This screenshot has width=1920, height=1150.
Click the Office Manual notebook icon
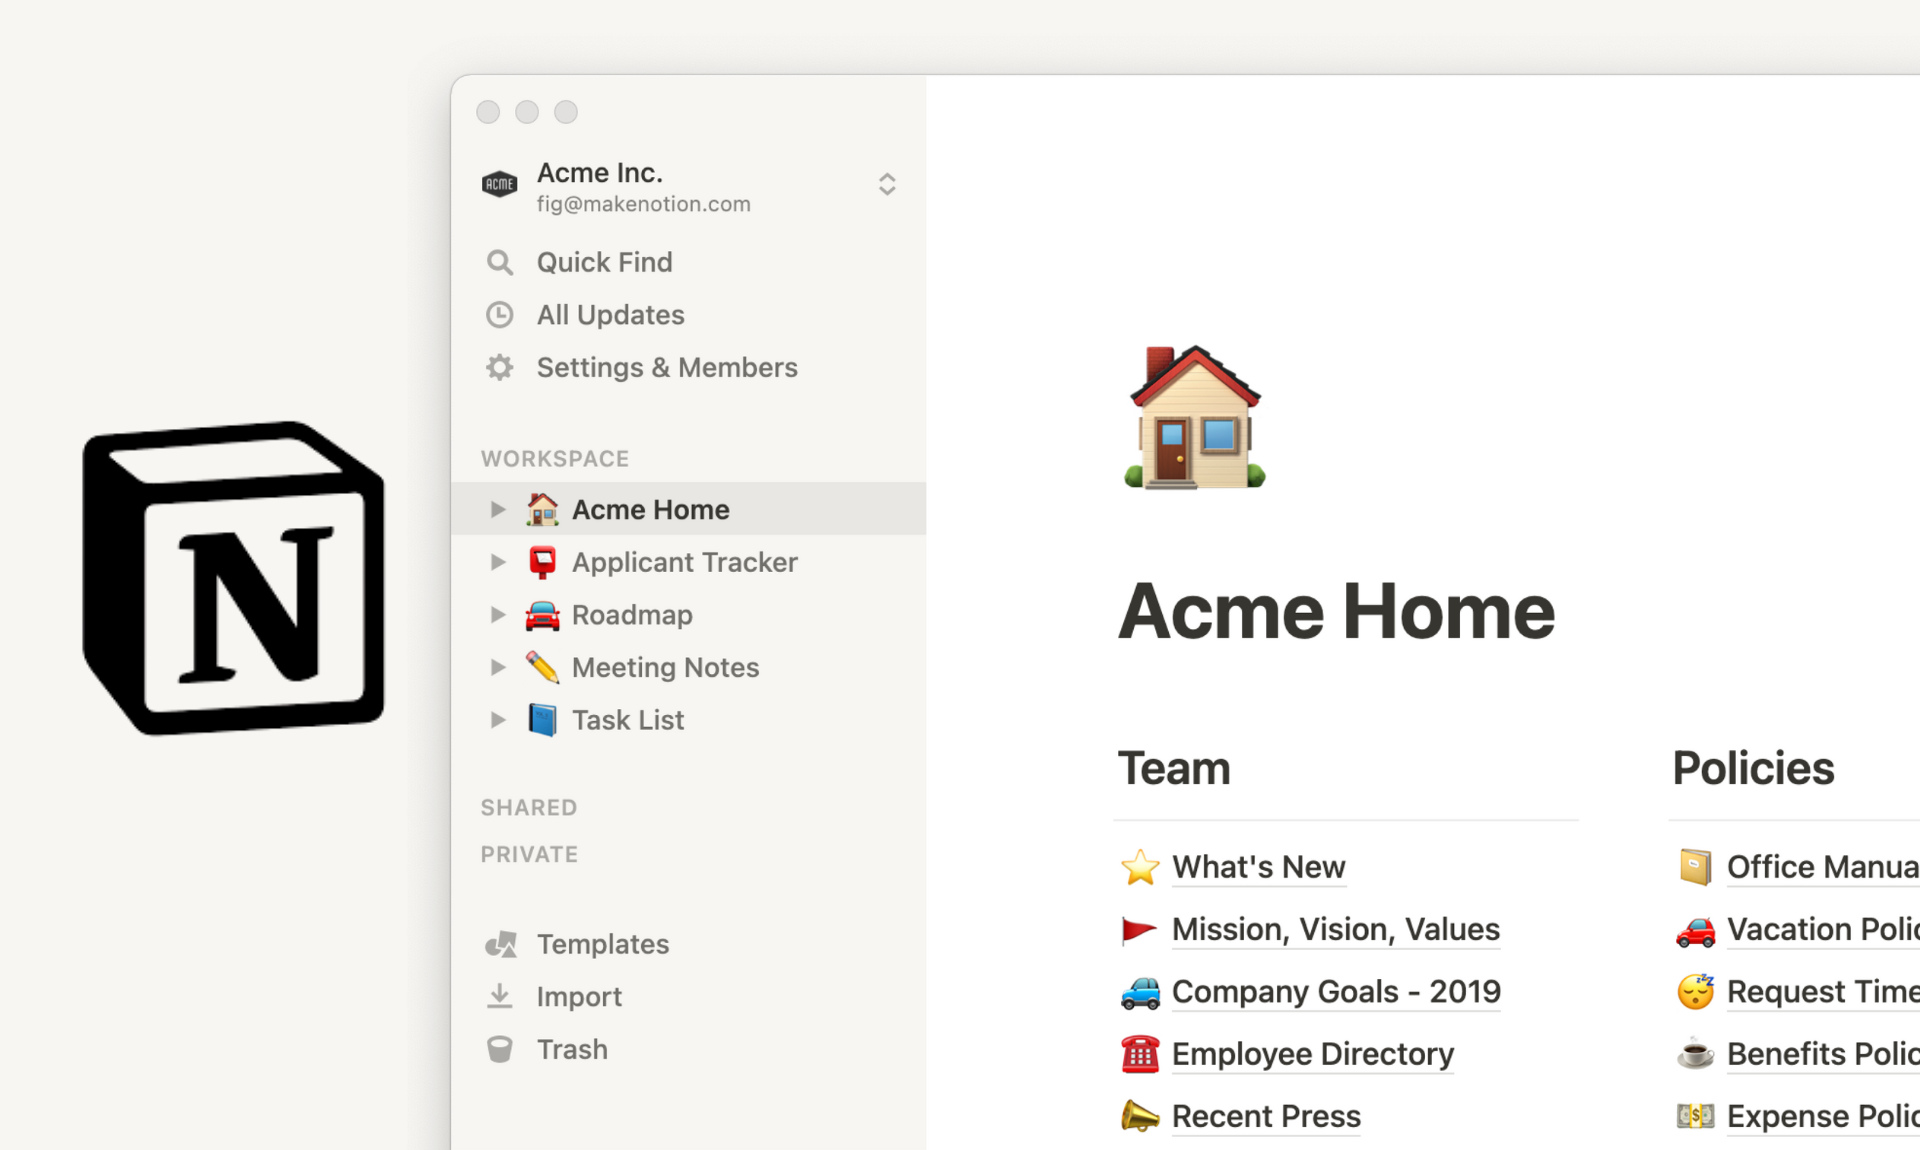[x=1695, y=867]
